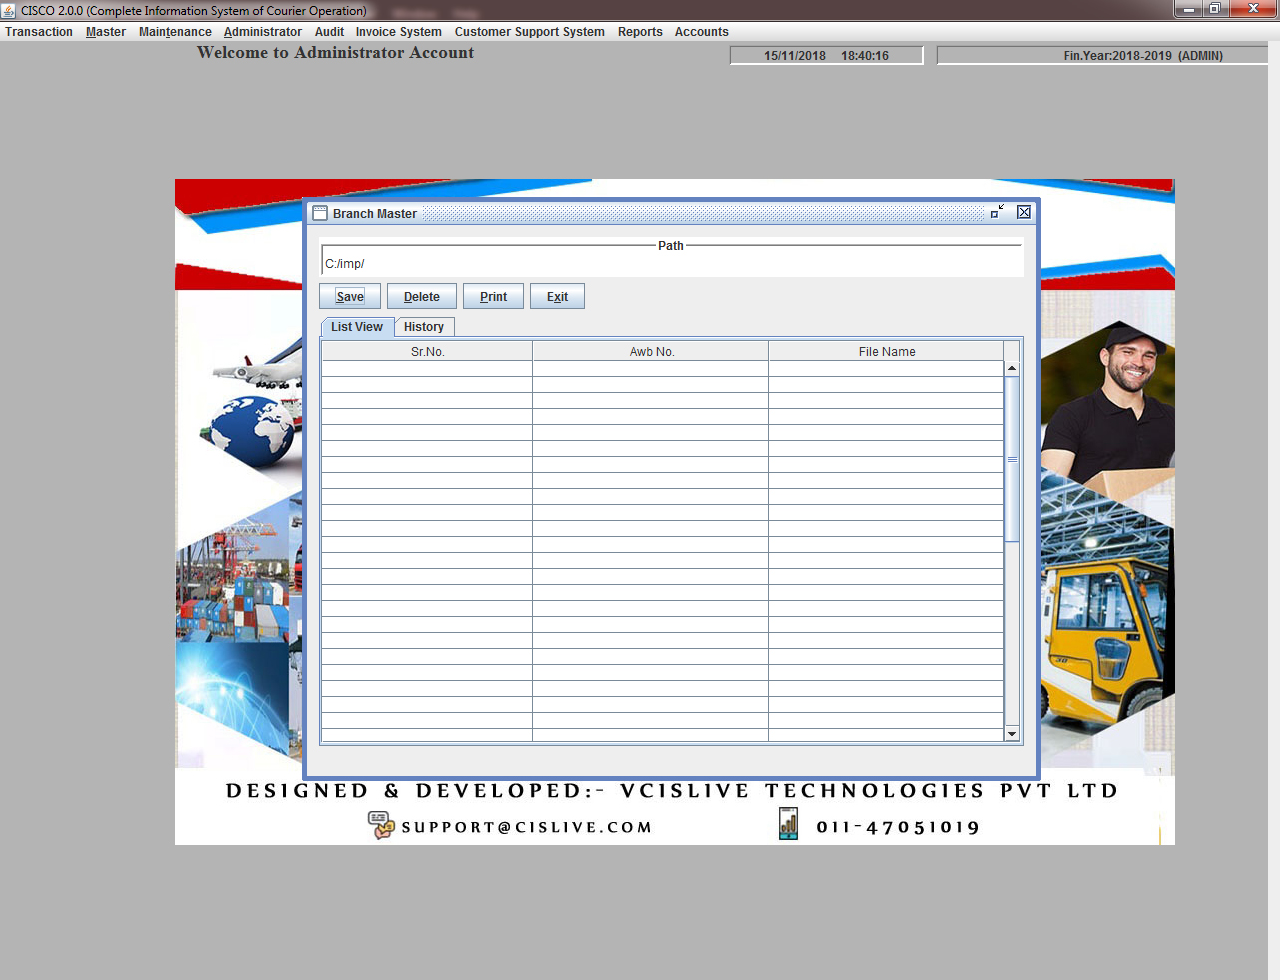
Task: Click the table scrollbar up arrow
Action: click(x=1012, y=368)
